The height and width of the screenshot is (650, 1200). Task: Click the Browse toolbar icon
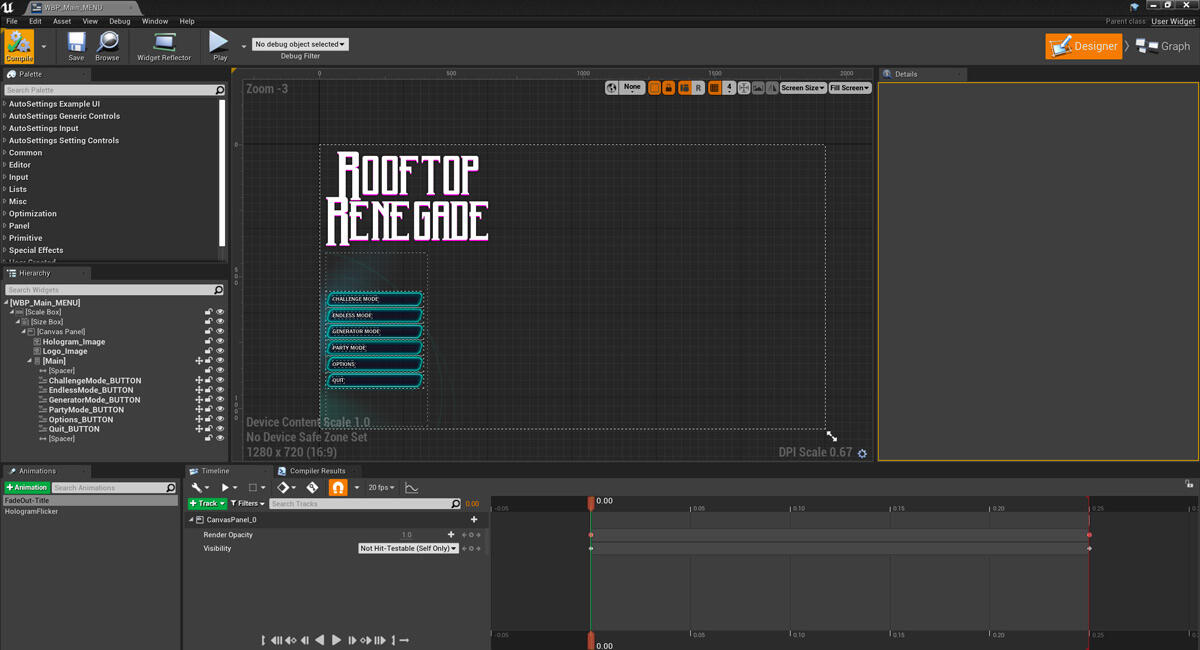pos(107,46)
